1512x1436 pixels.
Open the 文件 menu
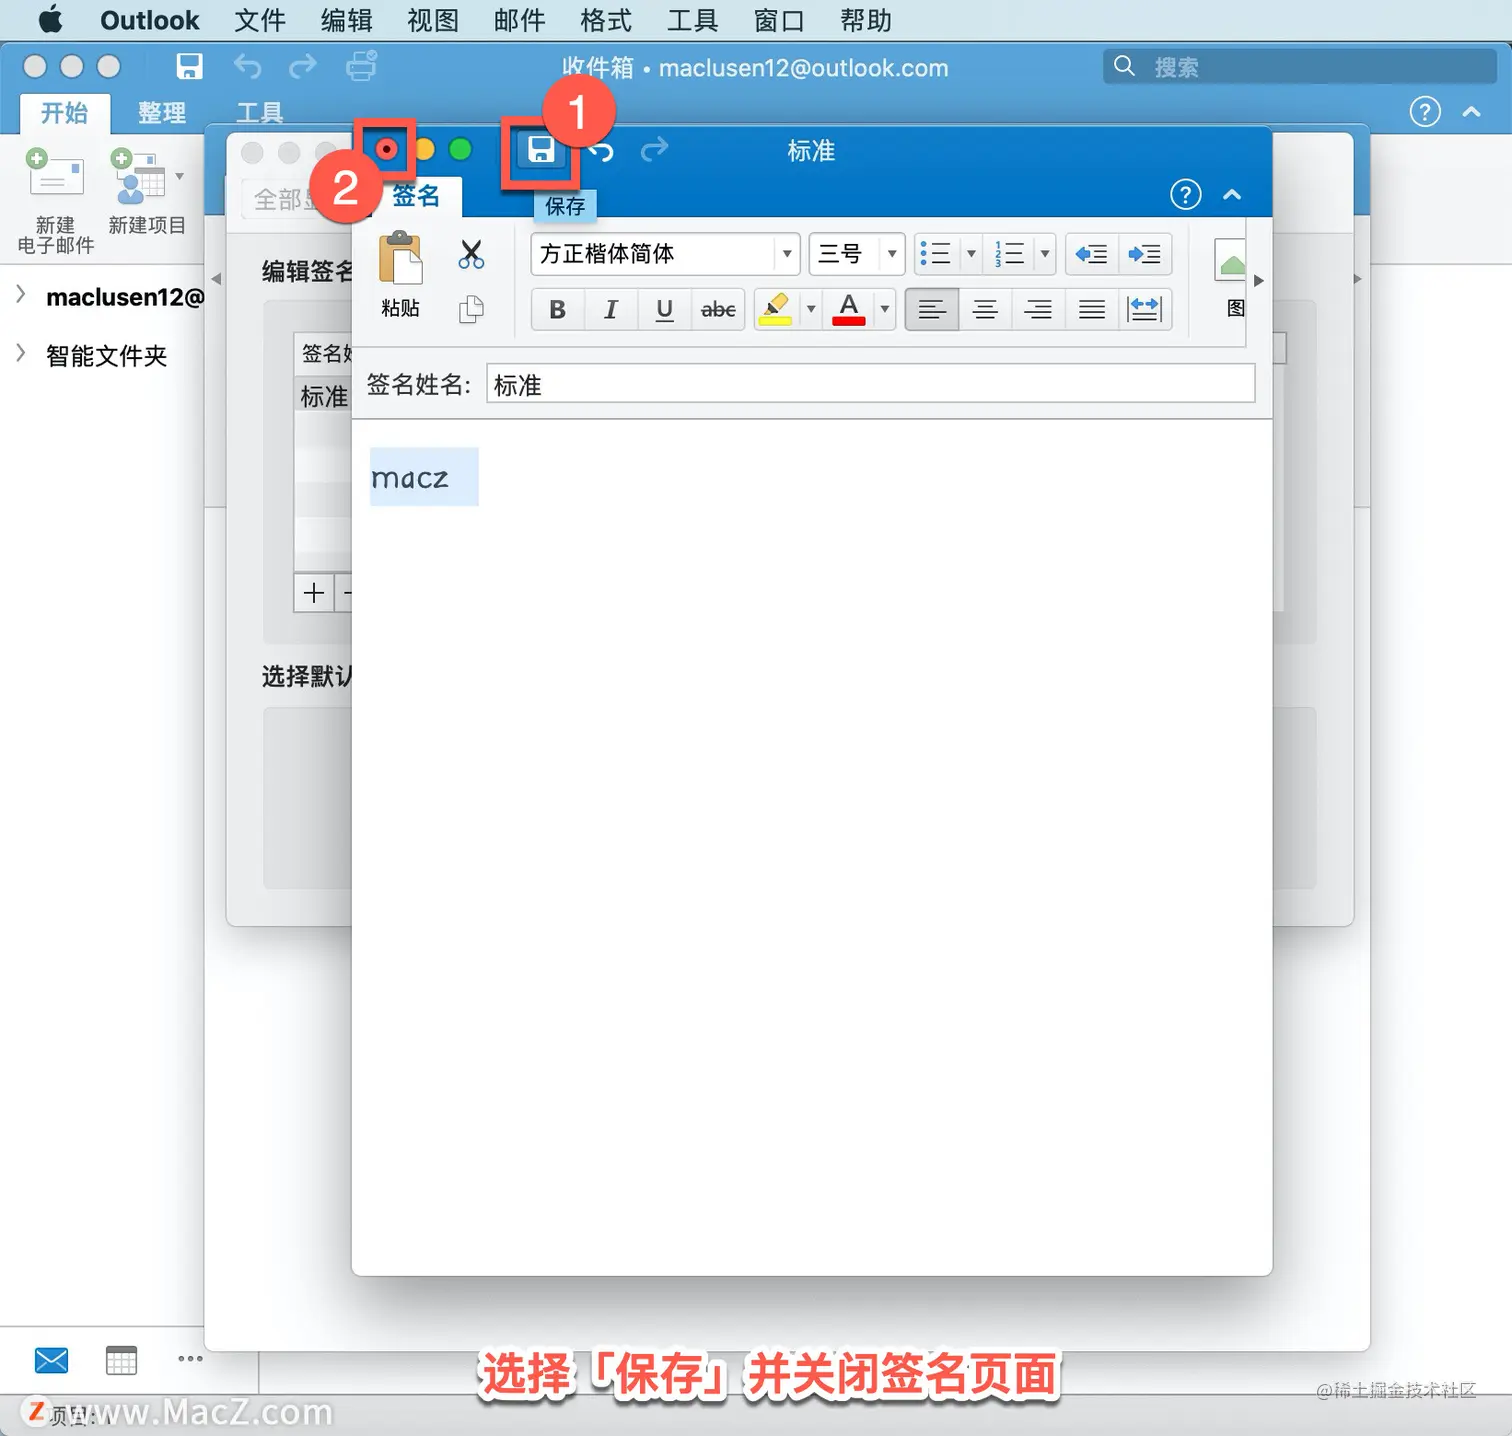pos(260,20)
